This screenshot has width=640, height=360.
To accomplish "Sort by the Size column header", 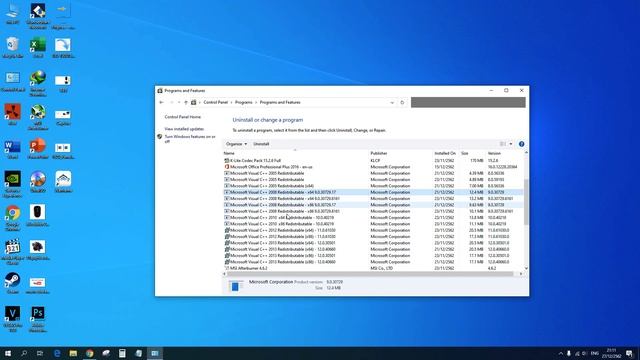I will [473, 153].
